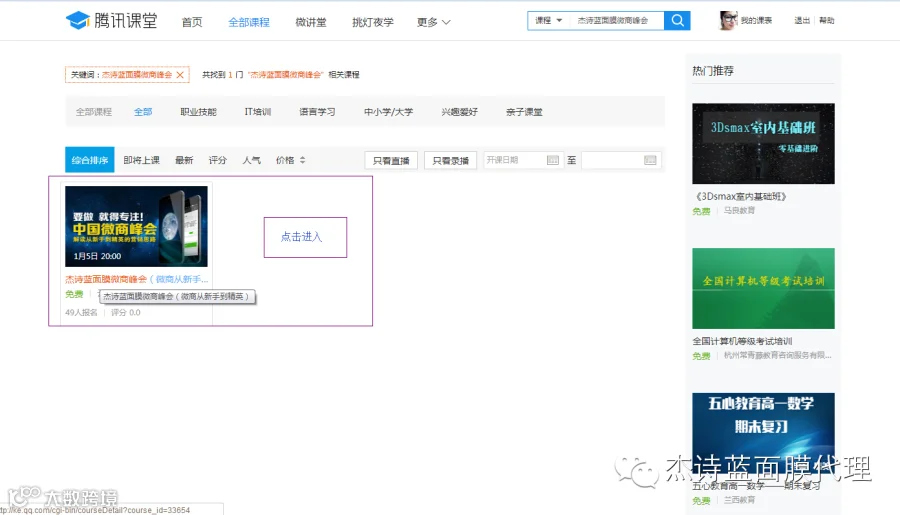Click the Tencent Classroom logo
Screen dimensions: 900x515
coord(111,21)
